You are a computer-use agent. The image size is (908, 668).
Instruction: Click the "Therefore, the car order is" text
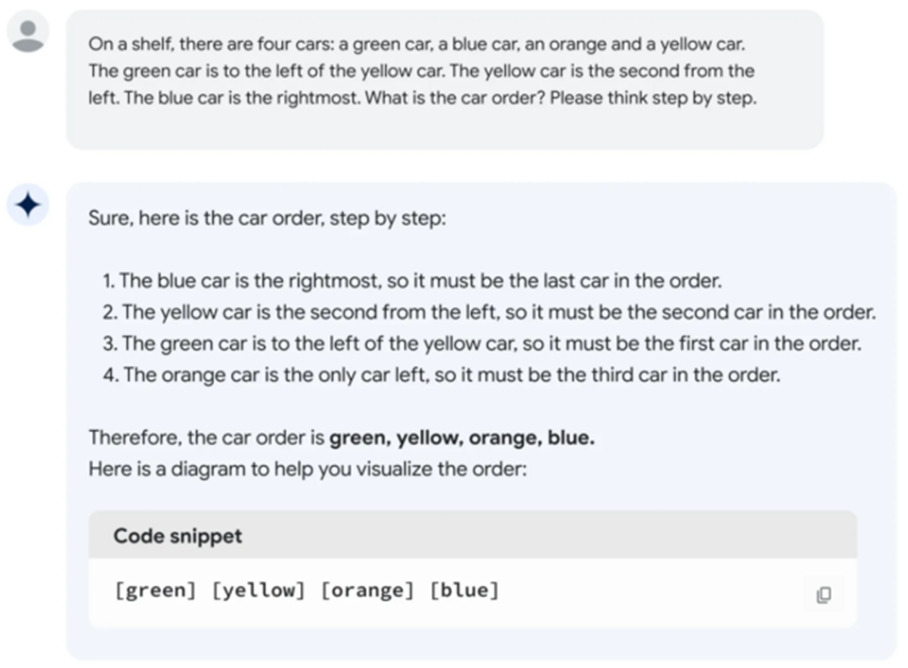(207, 438)
